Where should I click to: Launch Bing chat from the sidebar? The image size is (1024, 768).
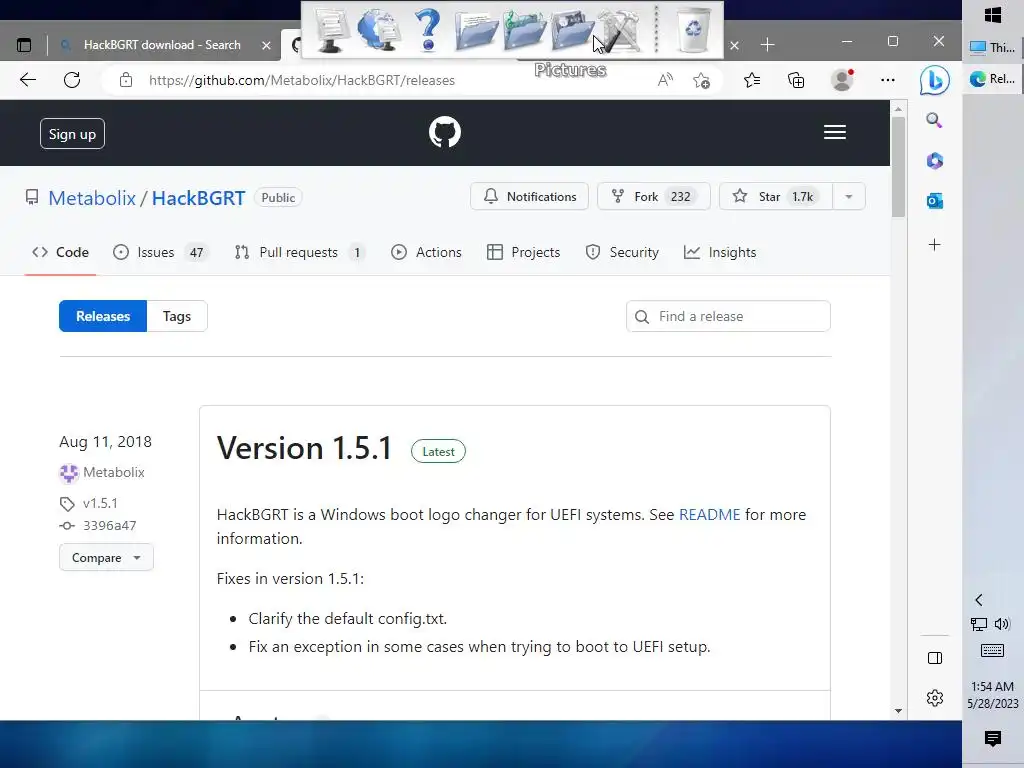(935, 80)
